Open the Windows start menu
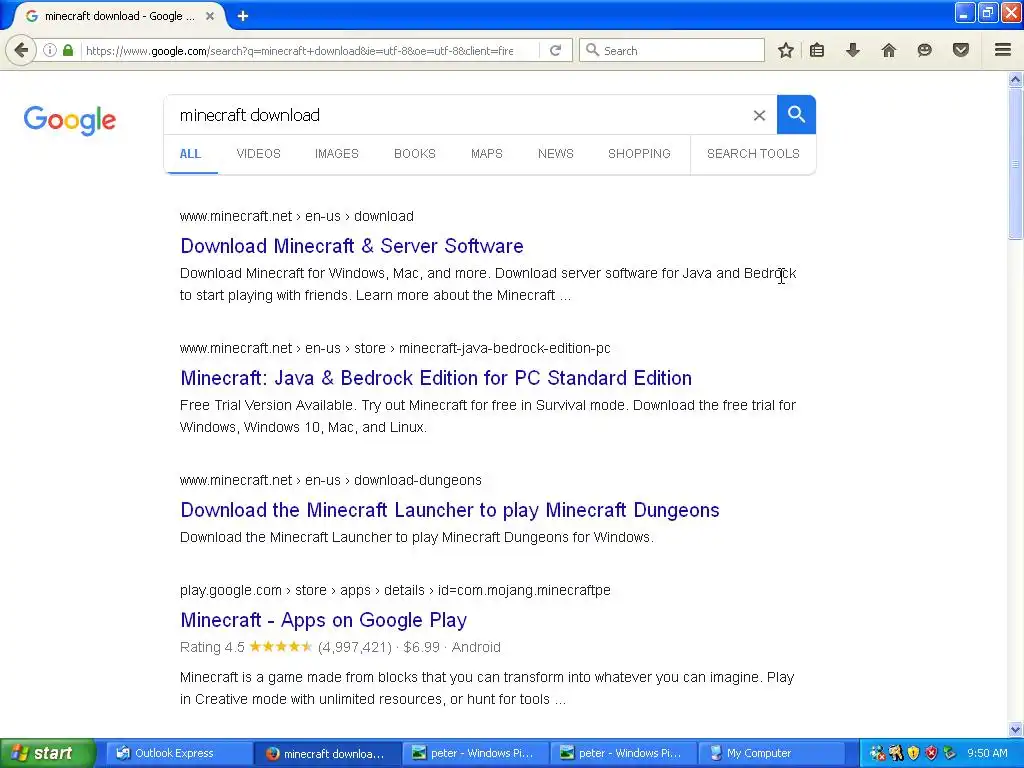Screen dimensions: 1024x768 pos(48,753)
